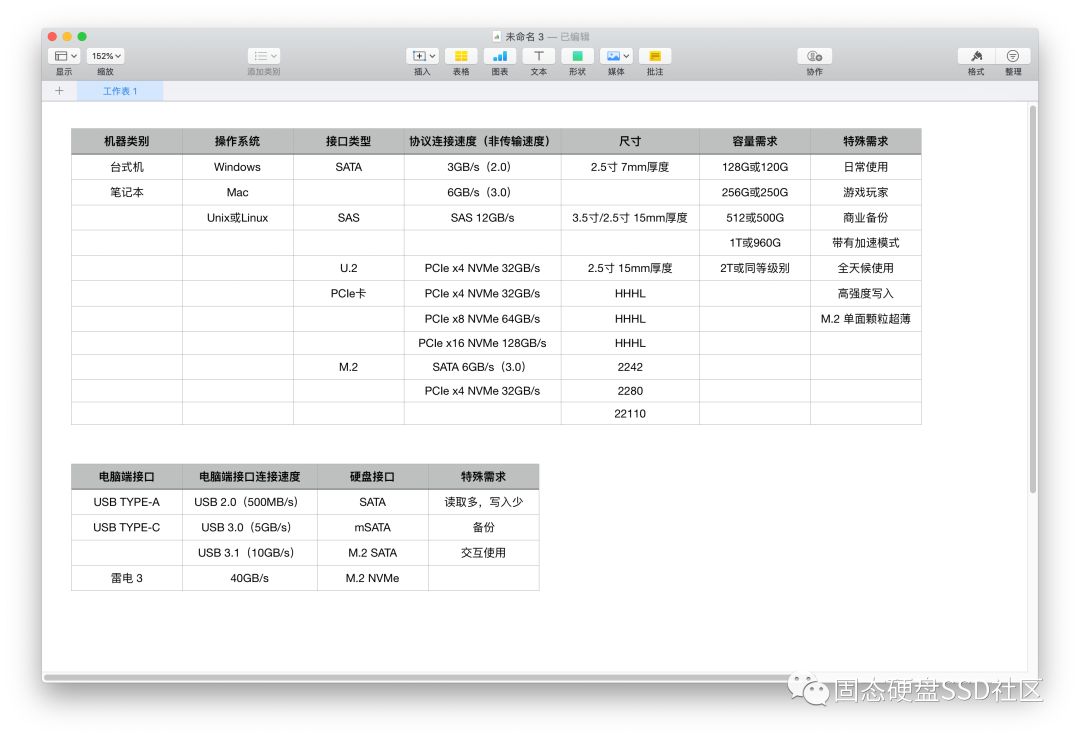Select the 读取多，写入少 cell
1080x738 pixels.
484,502
